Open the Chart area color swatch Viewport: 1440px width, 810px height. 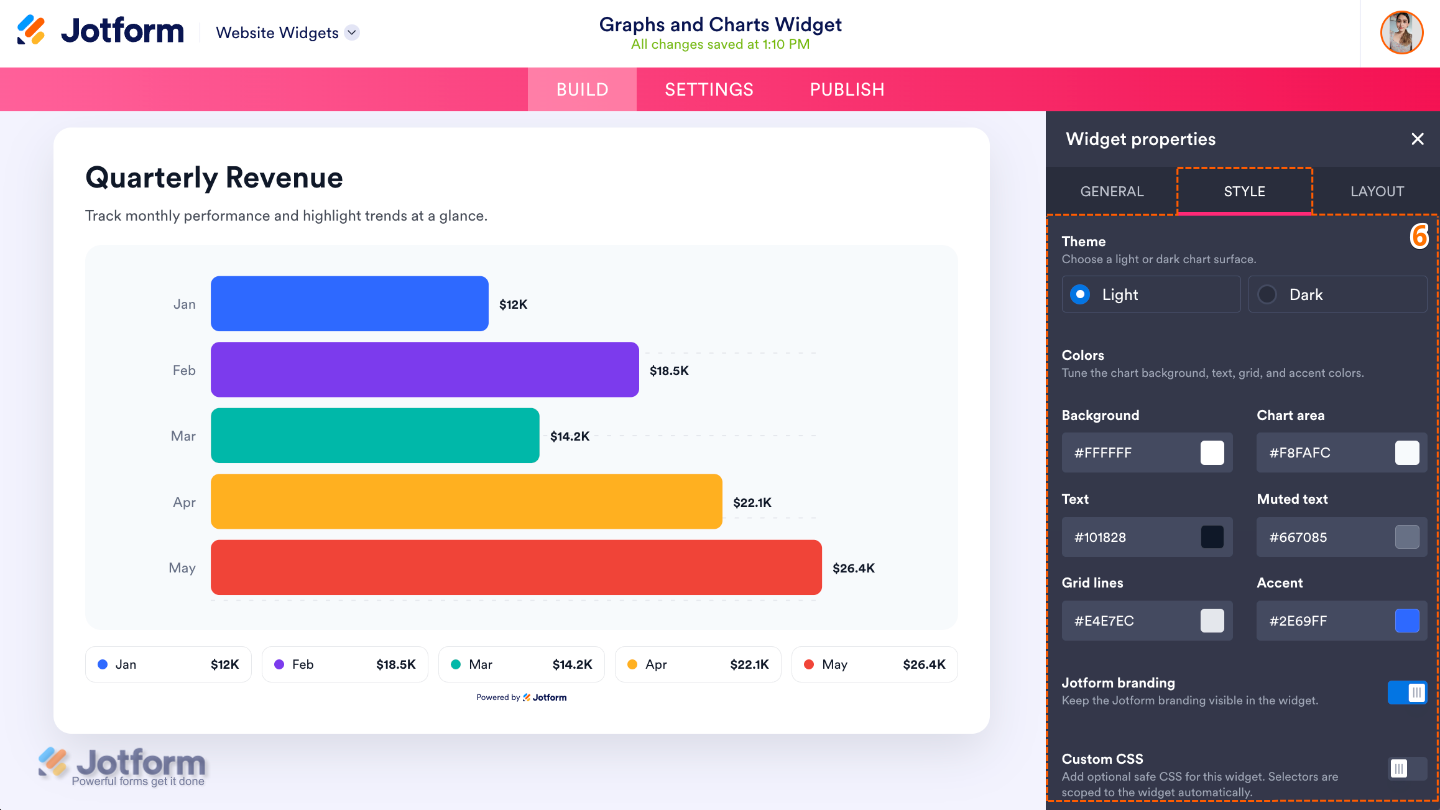[x=1407, y=453]
